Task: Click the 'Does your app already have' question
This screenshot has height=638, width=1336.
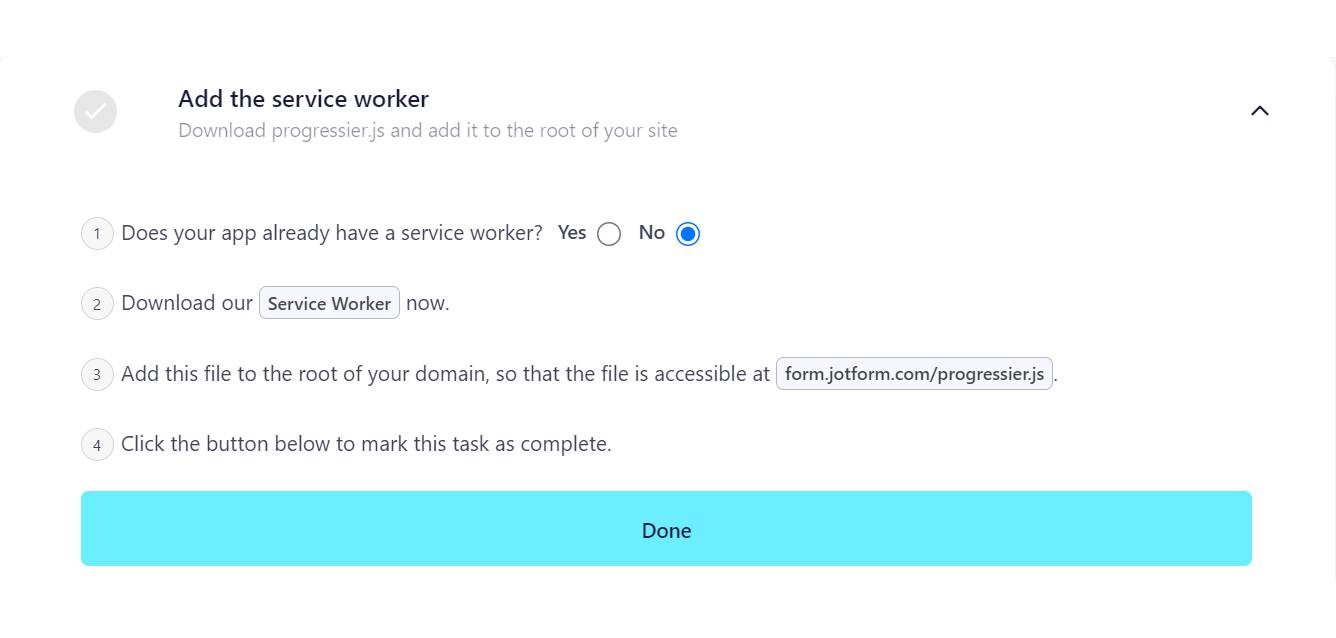Action: 331,233
